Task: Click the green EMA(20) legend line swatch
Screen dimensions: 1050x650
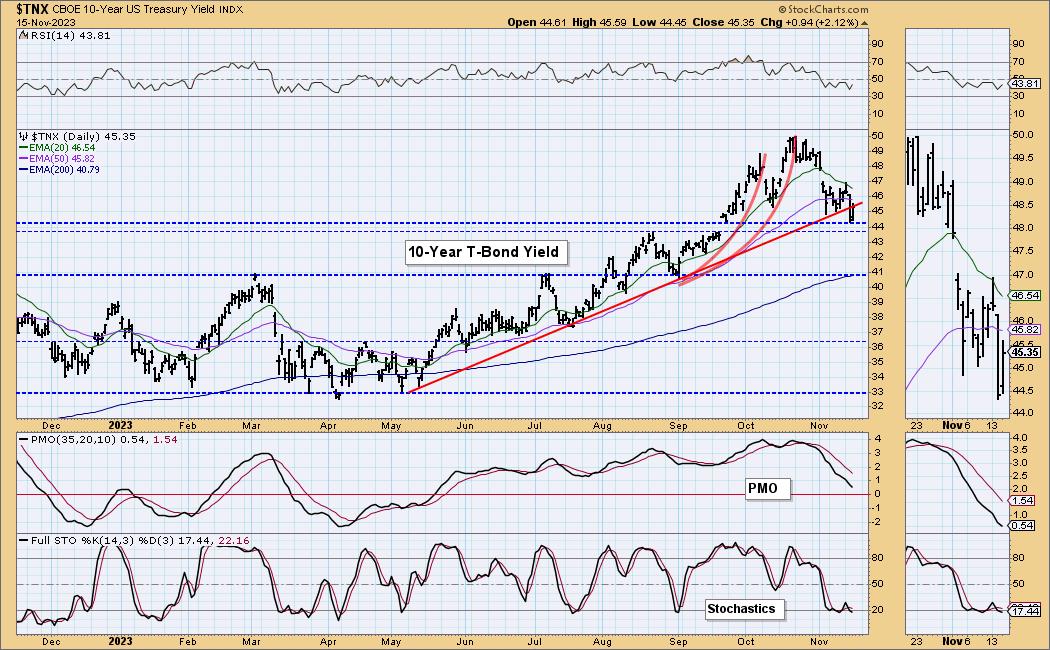Action: point(23,148)
